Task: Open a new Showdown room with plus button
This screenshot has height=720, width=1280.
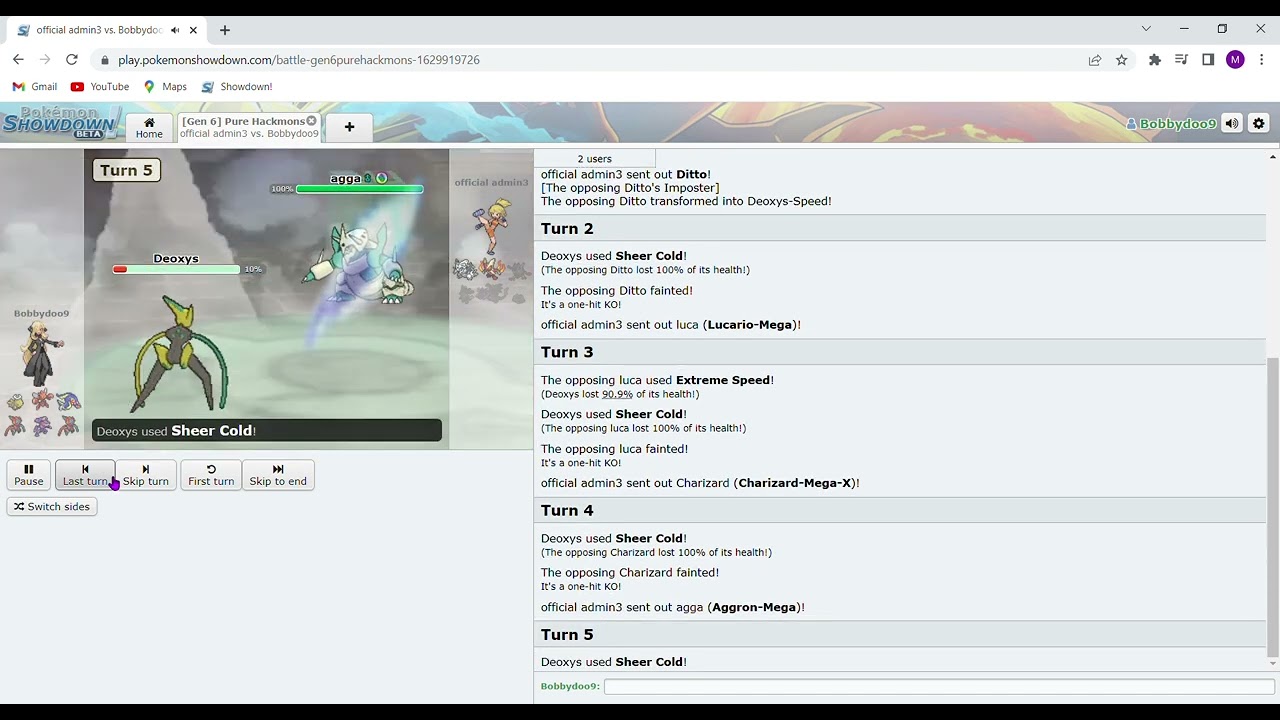Action: pyautogui.click(x=349, y=127)
